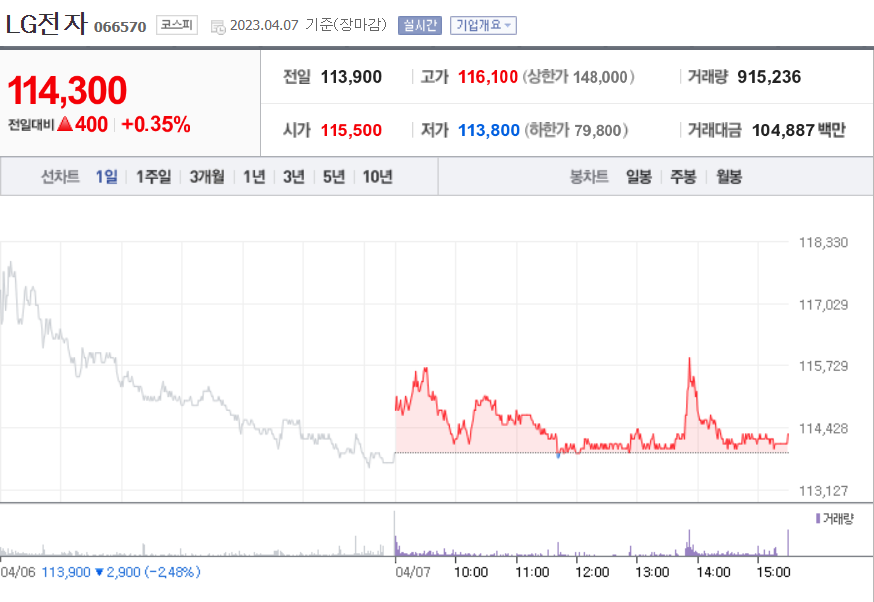Switch to the 1년 chart range
Image resolution: width=874 pixels, height=602 pixels.
[x=254, y=177]
